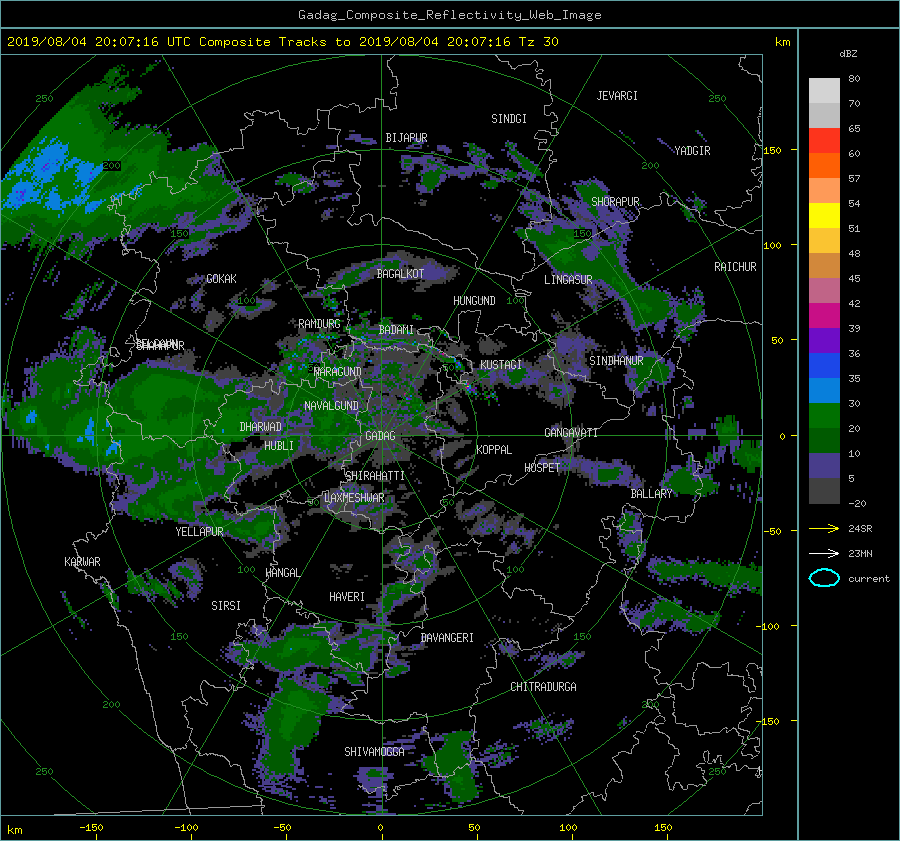Click the HOSPET city label

click(x=542, y=468)
